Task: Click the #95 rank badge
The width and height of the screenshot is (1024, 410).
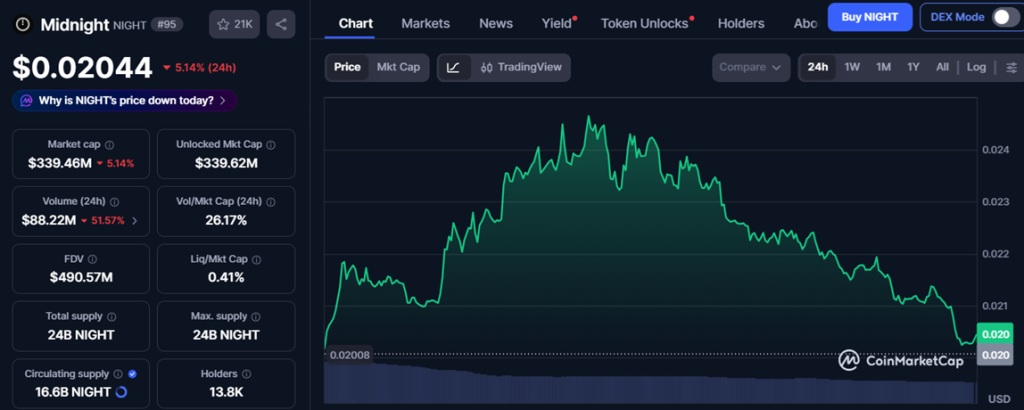Action: 167,25
